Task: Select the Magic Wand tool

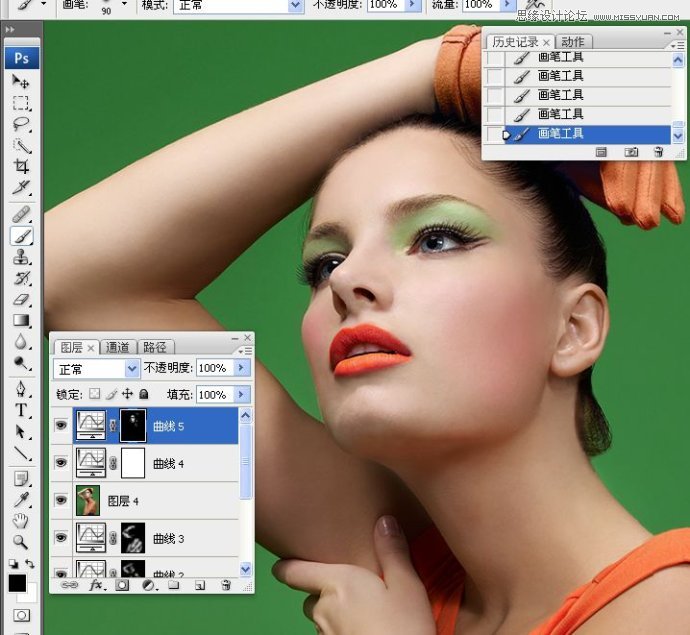Action: pyautogui.click(x=20, y=145)
